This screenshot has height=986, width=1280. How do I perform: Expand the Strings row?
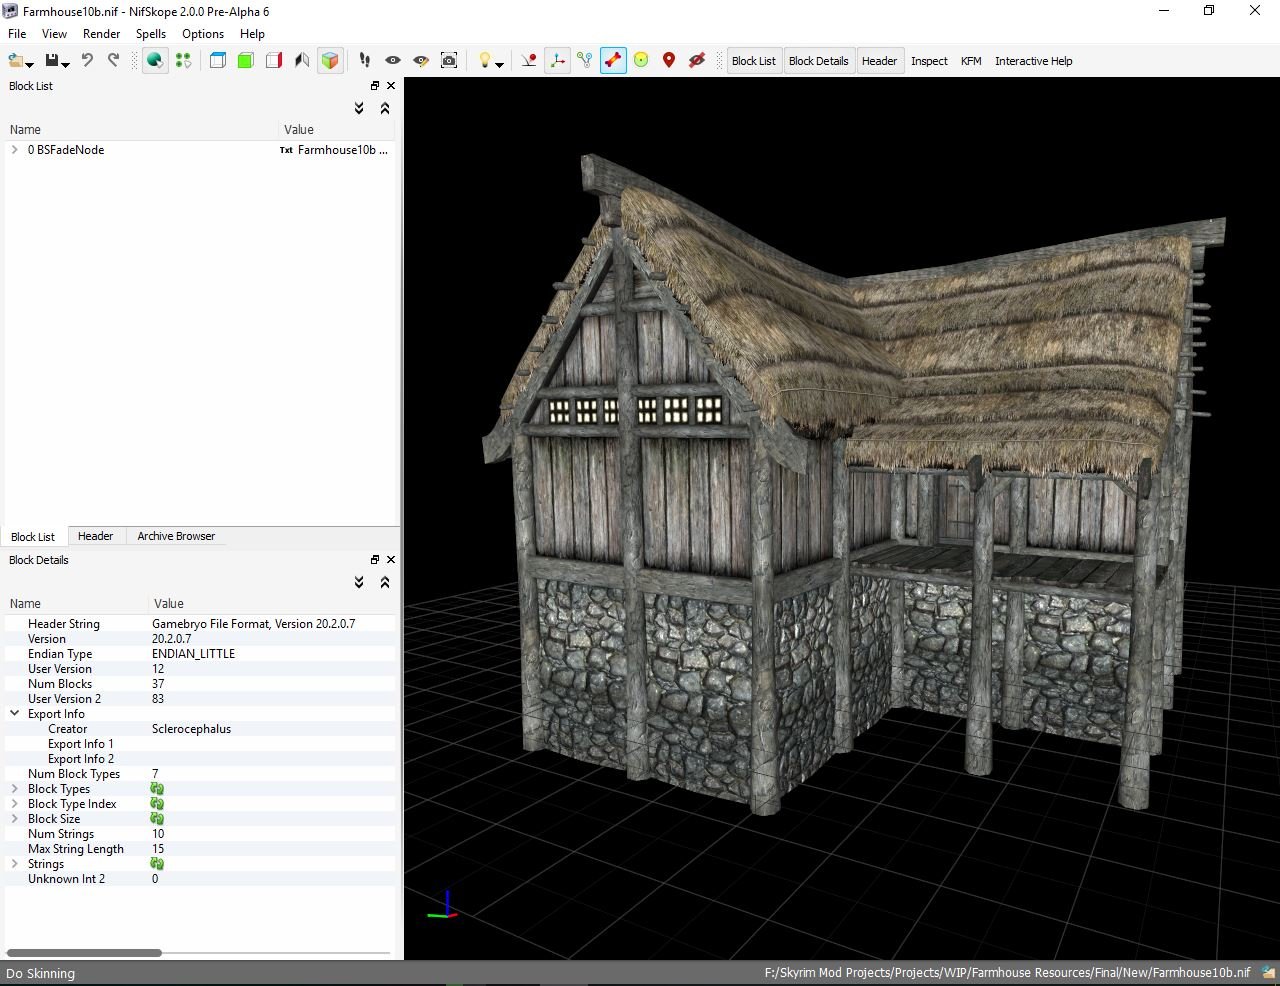tap(14, 864)
